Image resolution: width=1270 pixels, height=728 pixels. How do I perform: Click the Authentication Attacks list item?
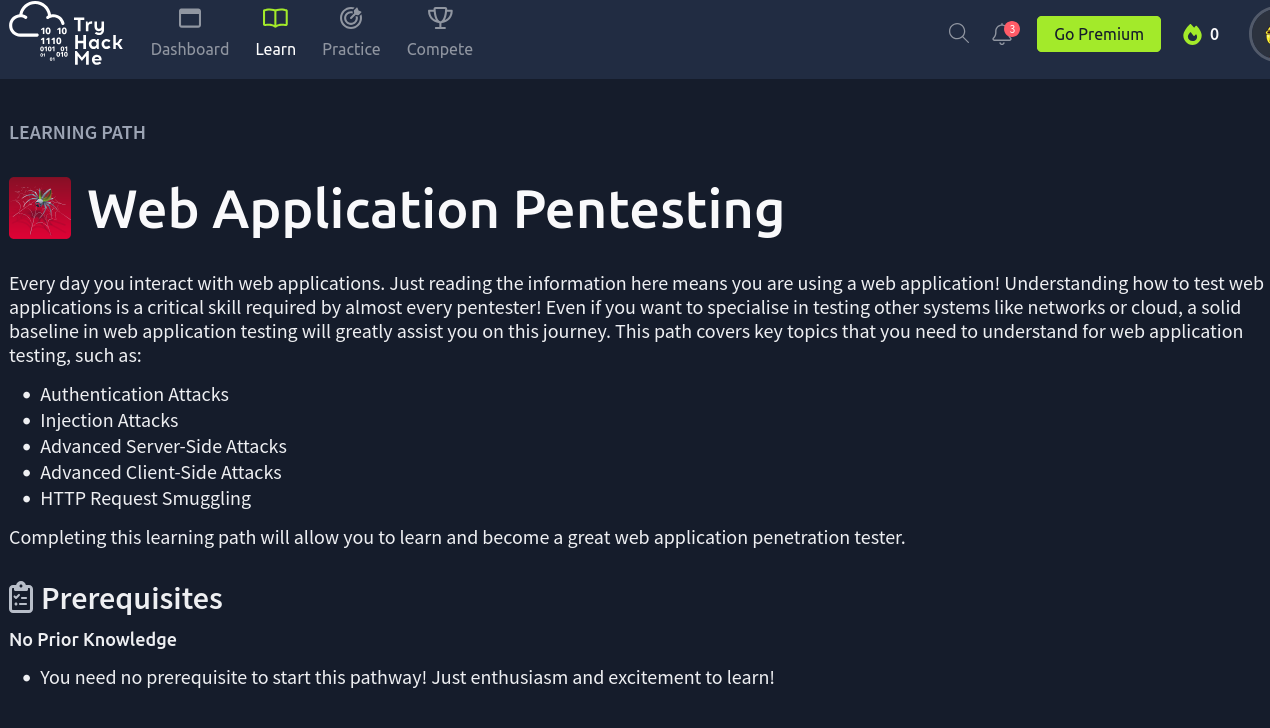(x=134, y=395)
